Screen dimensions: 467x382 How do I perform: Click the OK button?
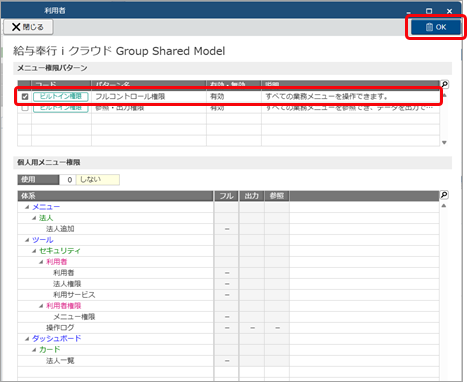click(436, 27)
